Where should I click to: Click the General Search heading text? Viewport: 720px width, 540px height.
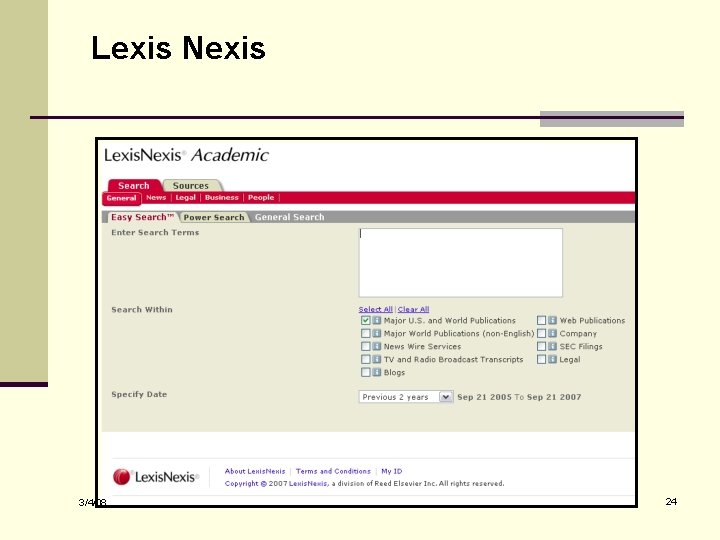tap(290, 217)
